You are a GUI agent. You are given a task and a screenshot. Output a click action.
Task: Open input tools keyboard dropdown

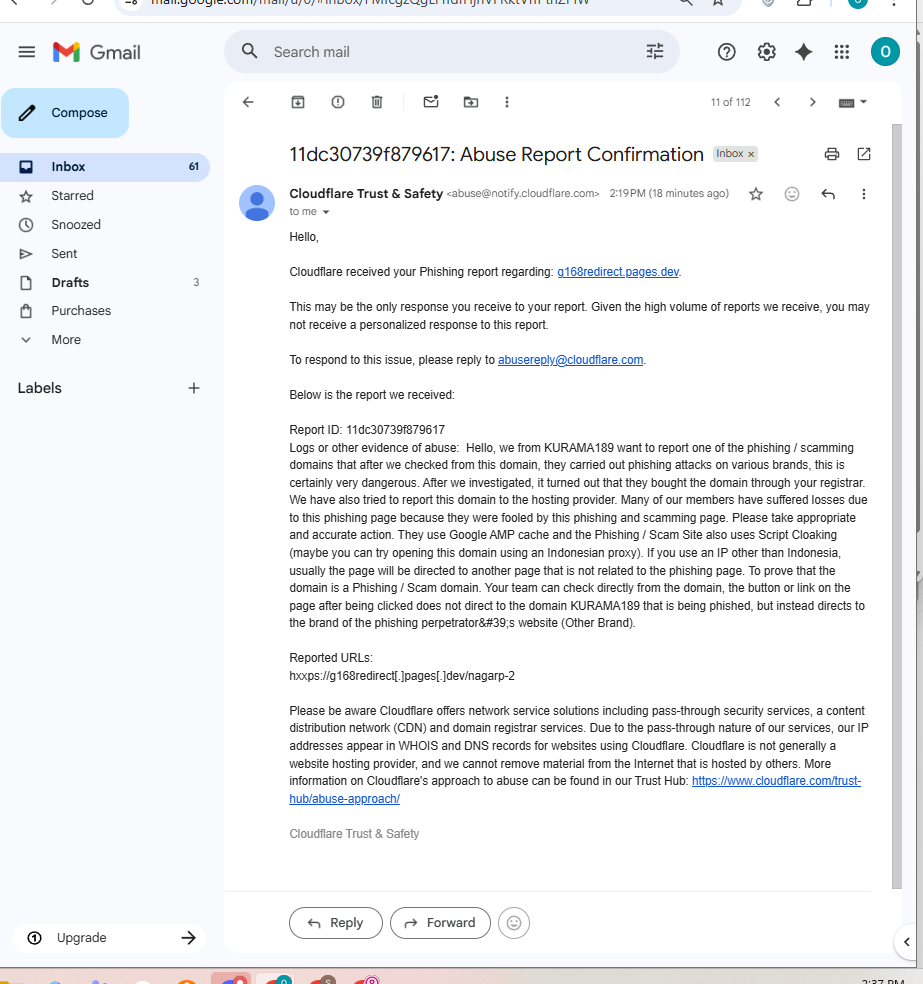tap(852, 102)
